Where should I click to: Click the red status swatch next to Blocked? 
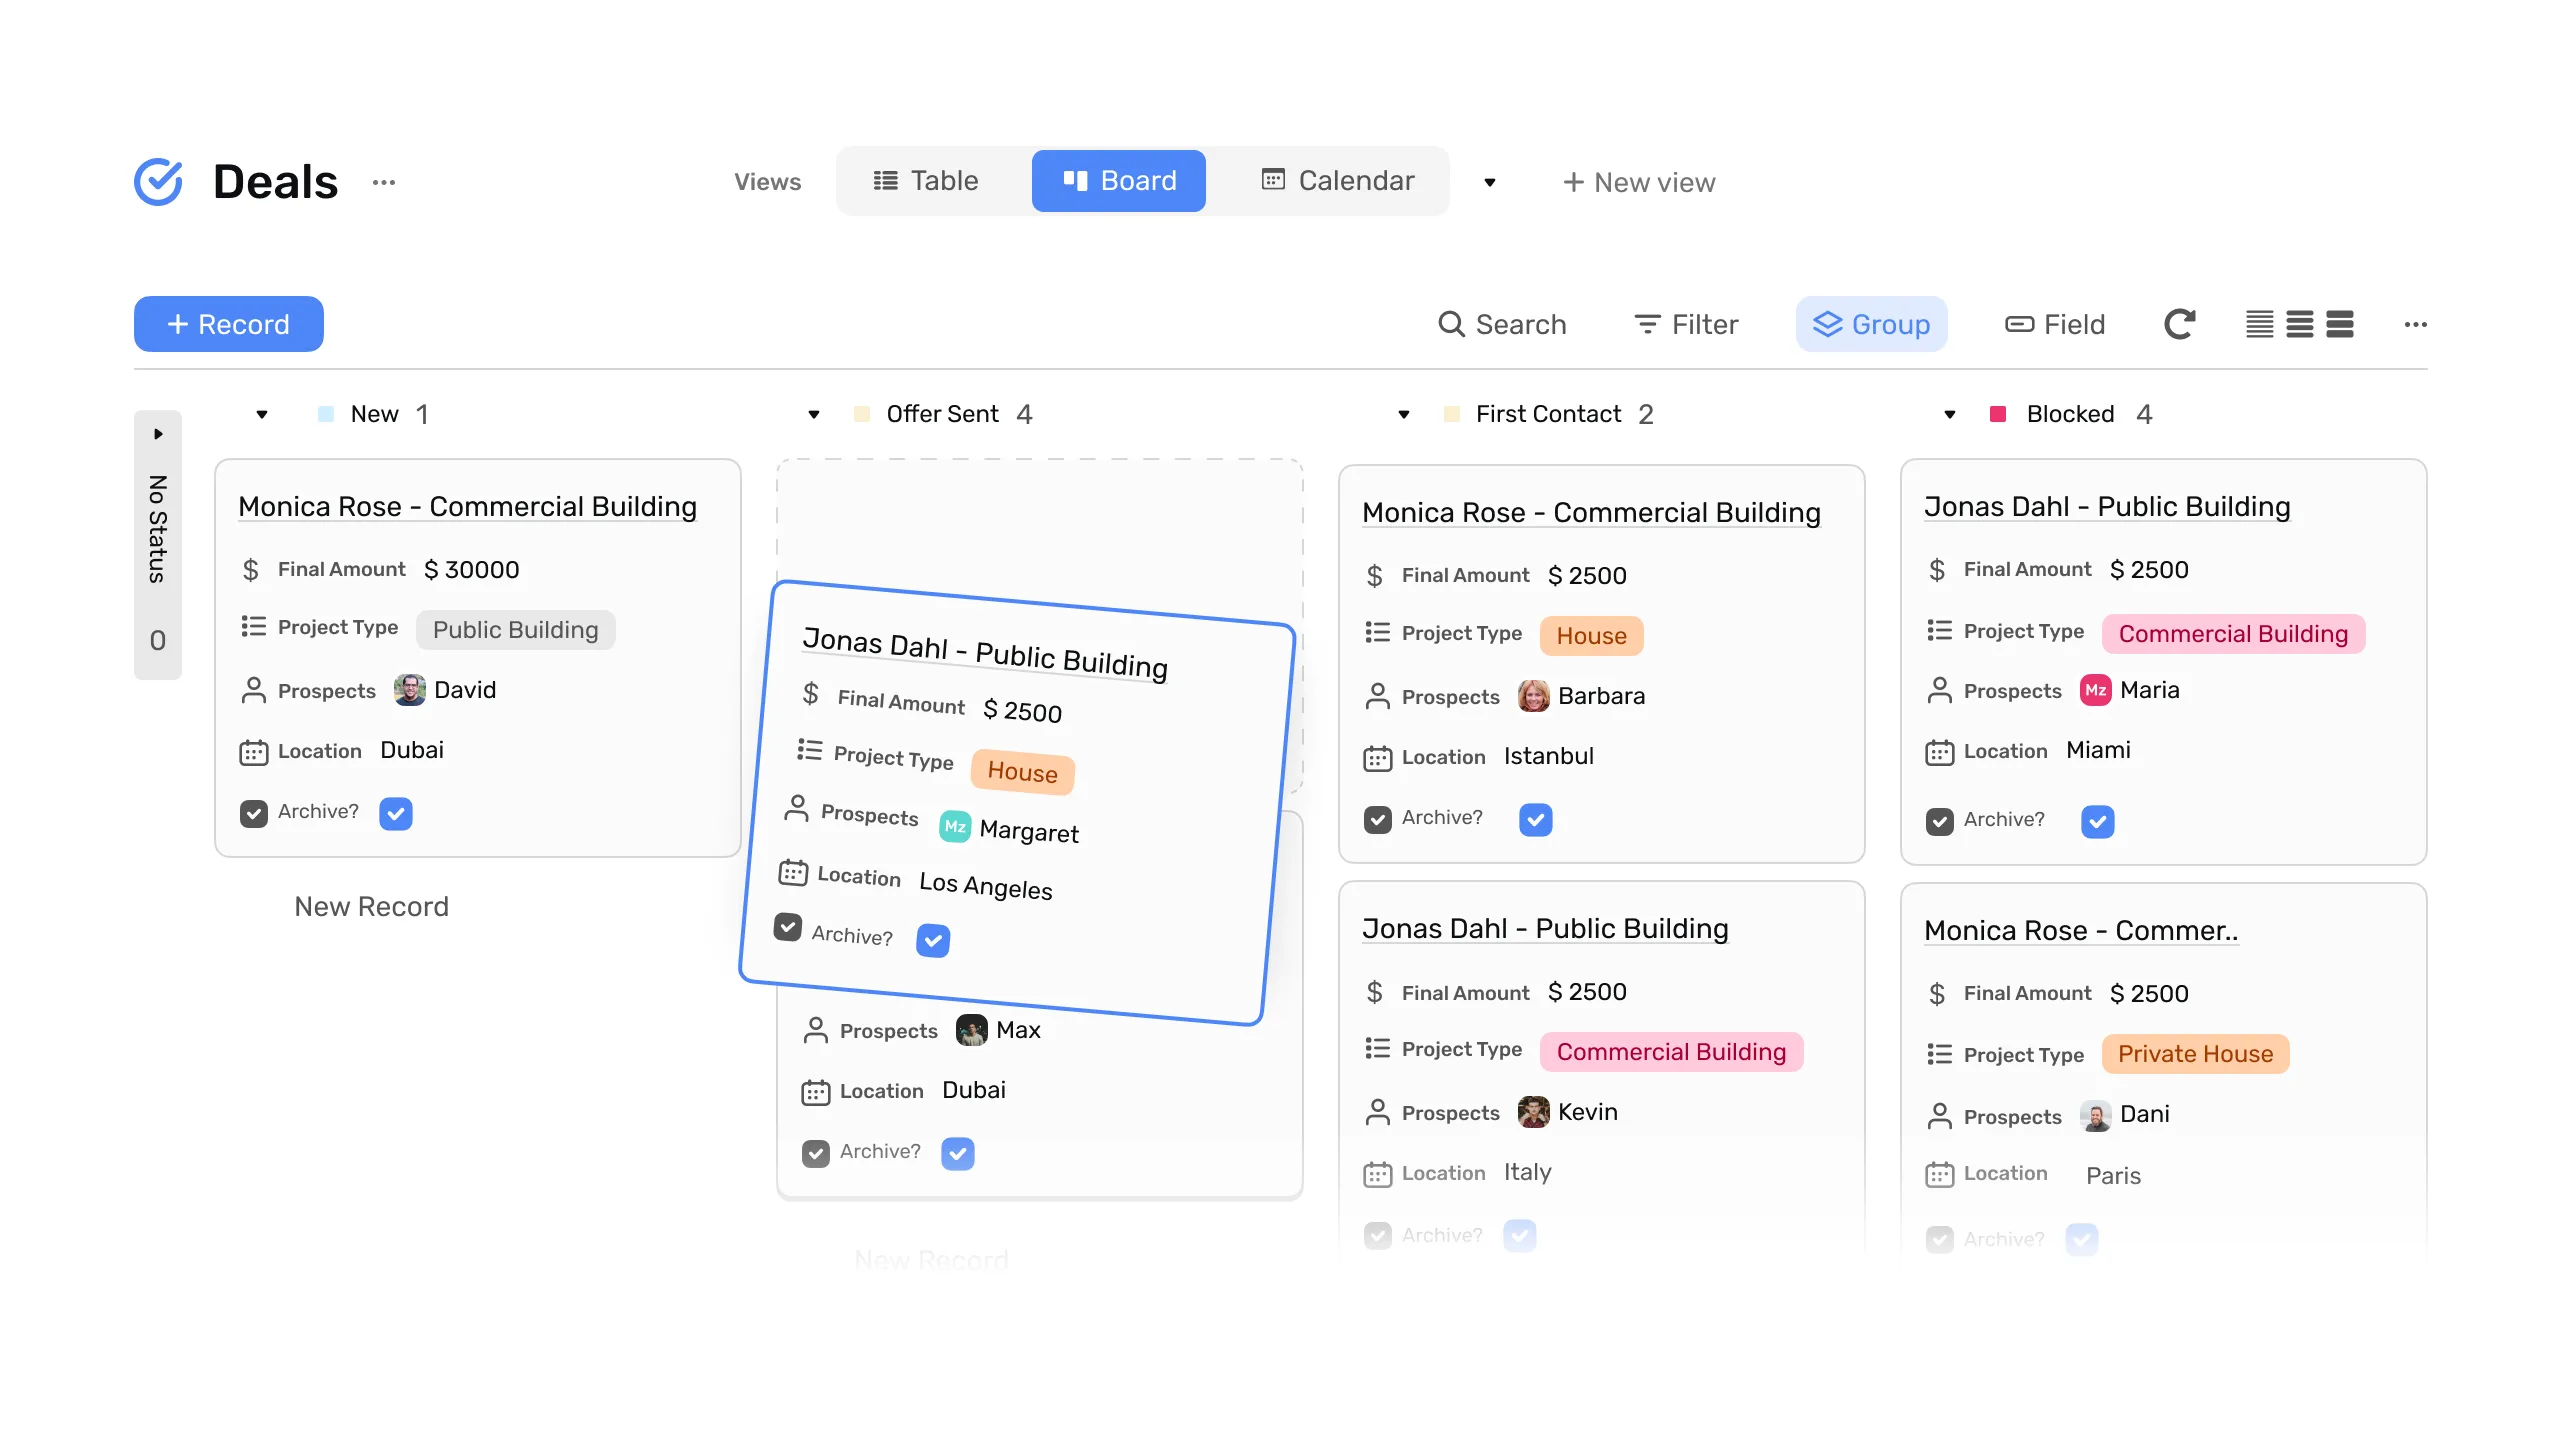tap(1999, 414)
